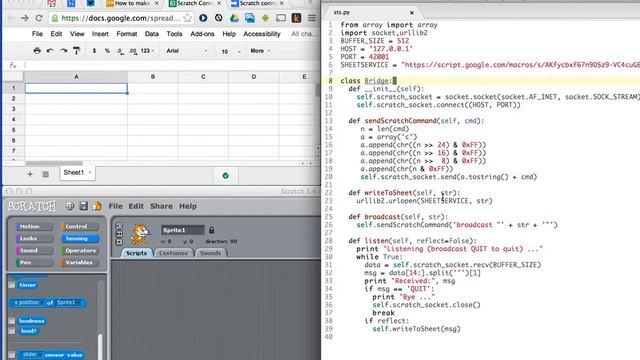Viewport: 640px width, 360px height.
Task: Bookmark the page with the star icon
Action: pyautogui.click(x=187, y=18)
